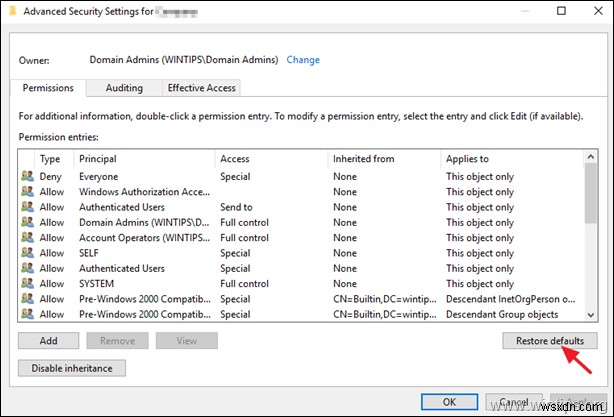Open the Effective Access tab
The image size is (614, 417).
coord(201,88)
